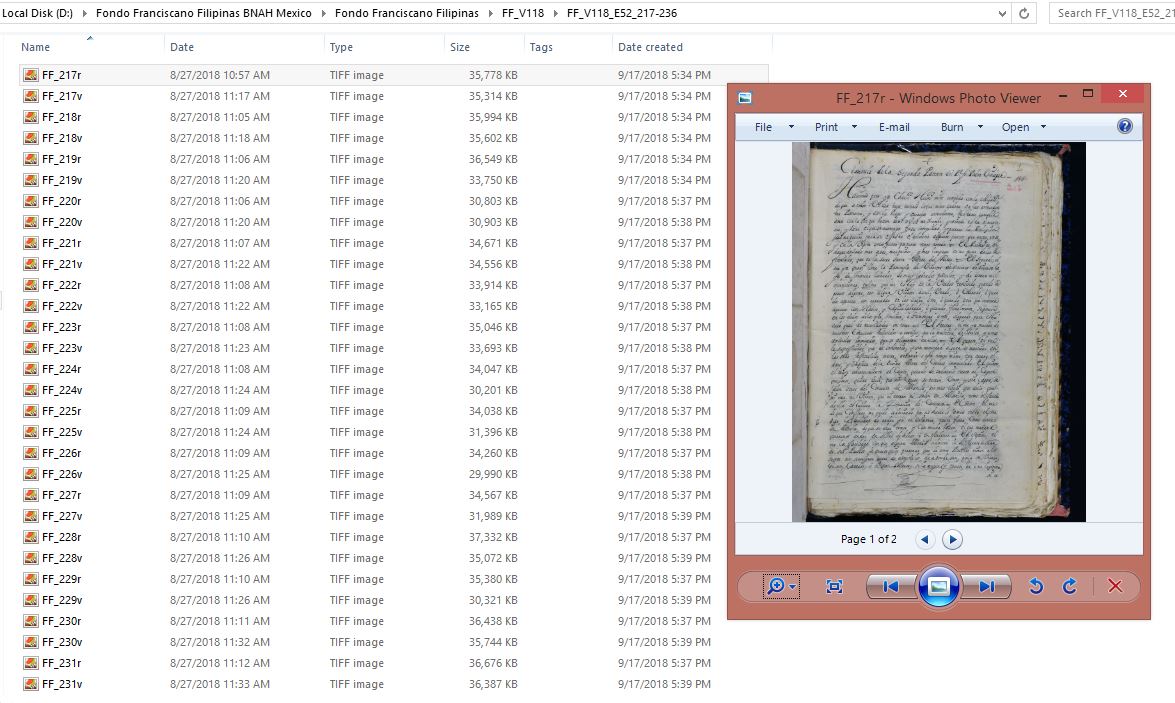Delete the photo using red X icon
The image size is (1175, 703).
pos(1115,587)
